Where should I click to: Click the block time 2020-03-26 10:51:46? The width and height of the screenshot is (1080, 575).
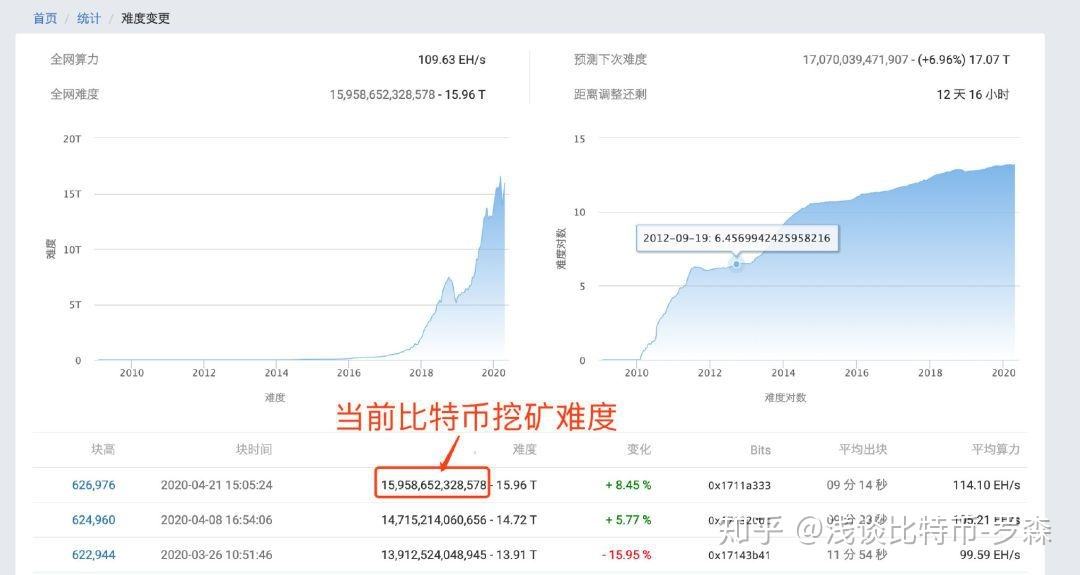click(x=216, y=555)
